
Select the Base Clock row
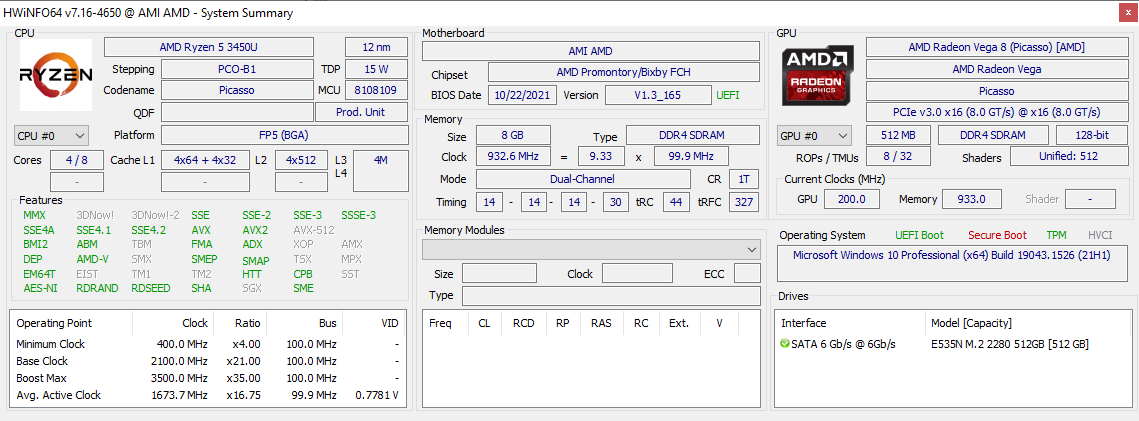coord(207,361)
